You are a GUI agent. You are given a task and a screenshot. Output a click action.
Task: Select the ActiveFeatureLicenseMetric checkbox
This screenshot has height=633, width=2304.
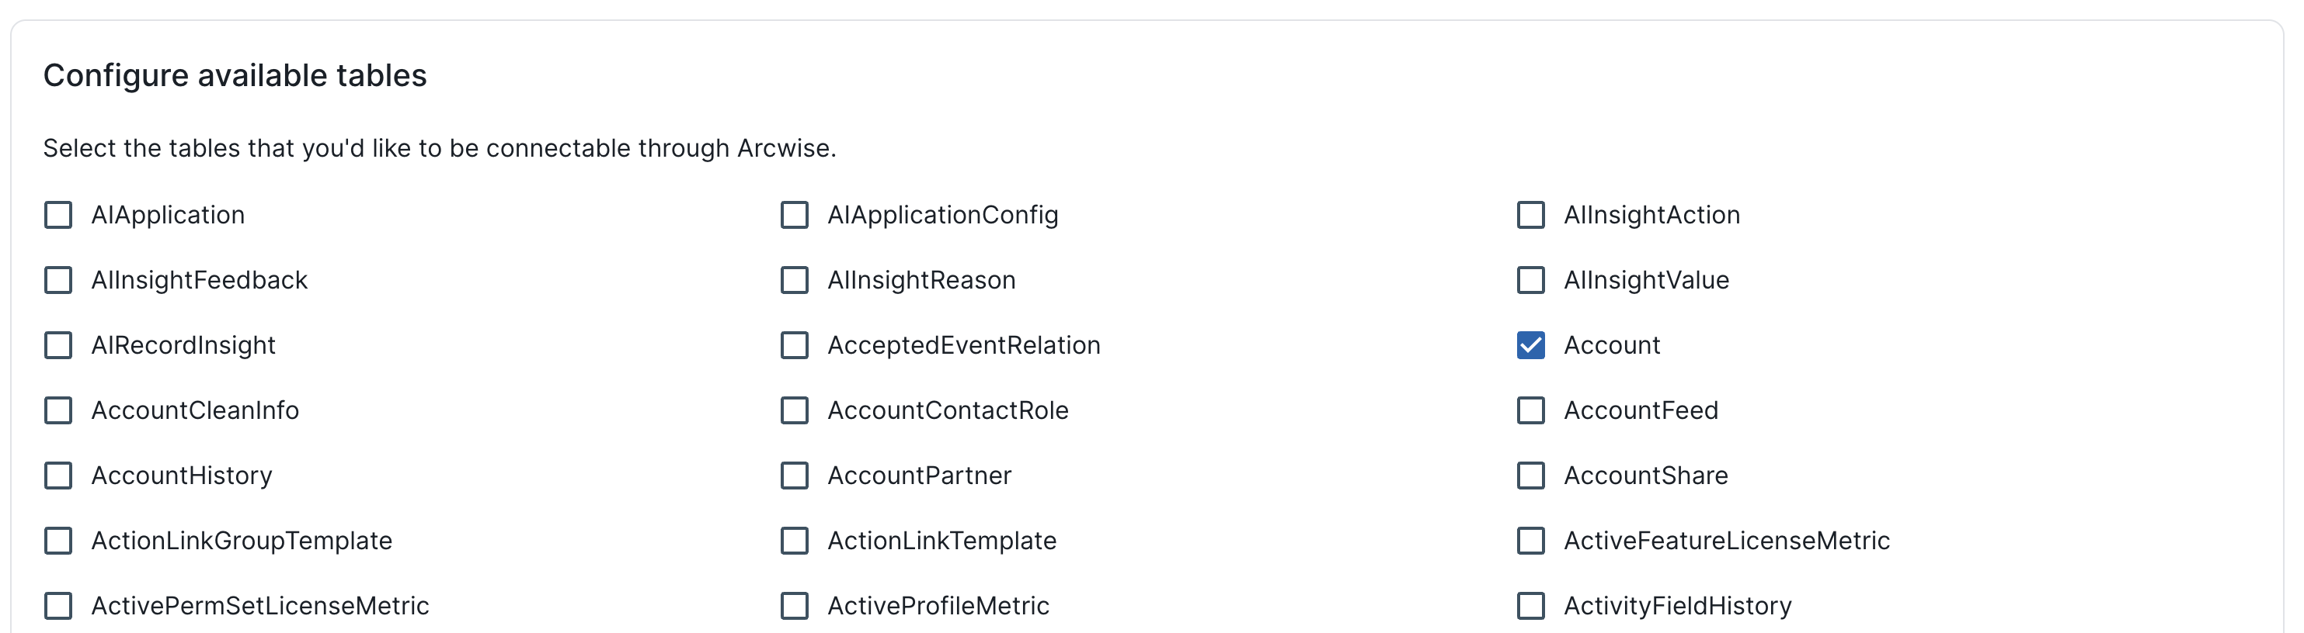click(x=1530, y=540)
